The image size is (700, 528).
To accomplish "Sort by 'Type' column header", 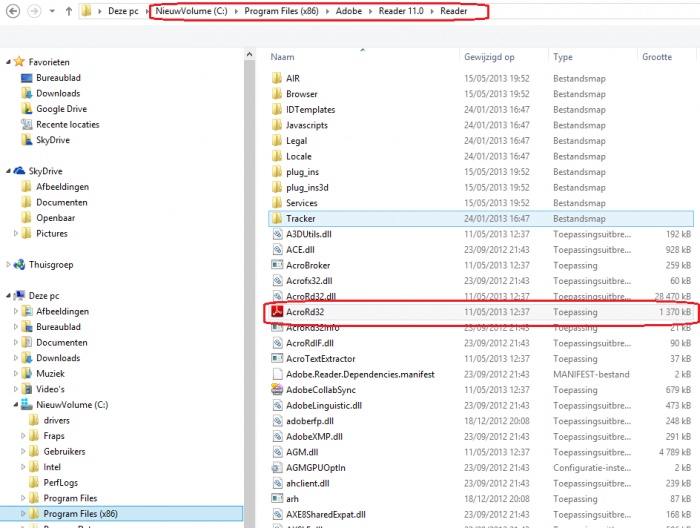I will point(562,57).
